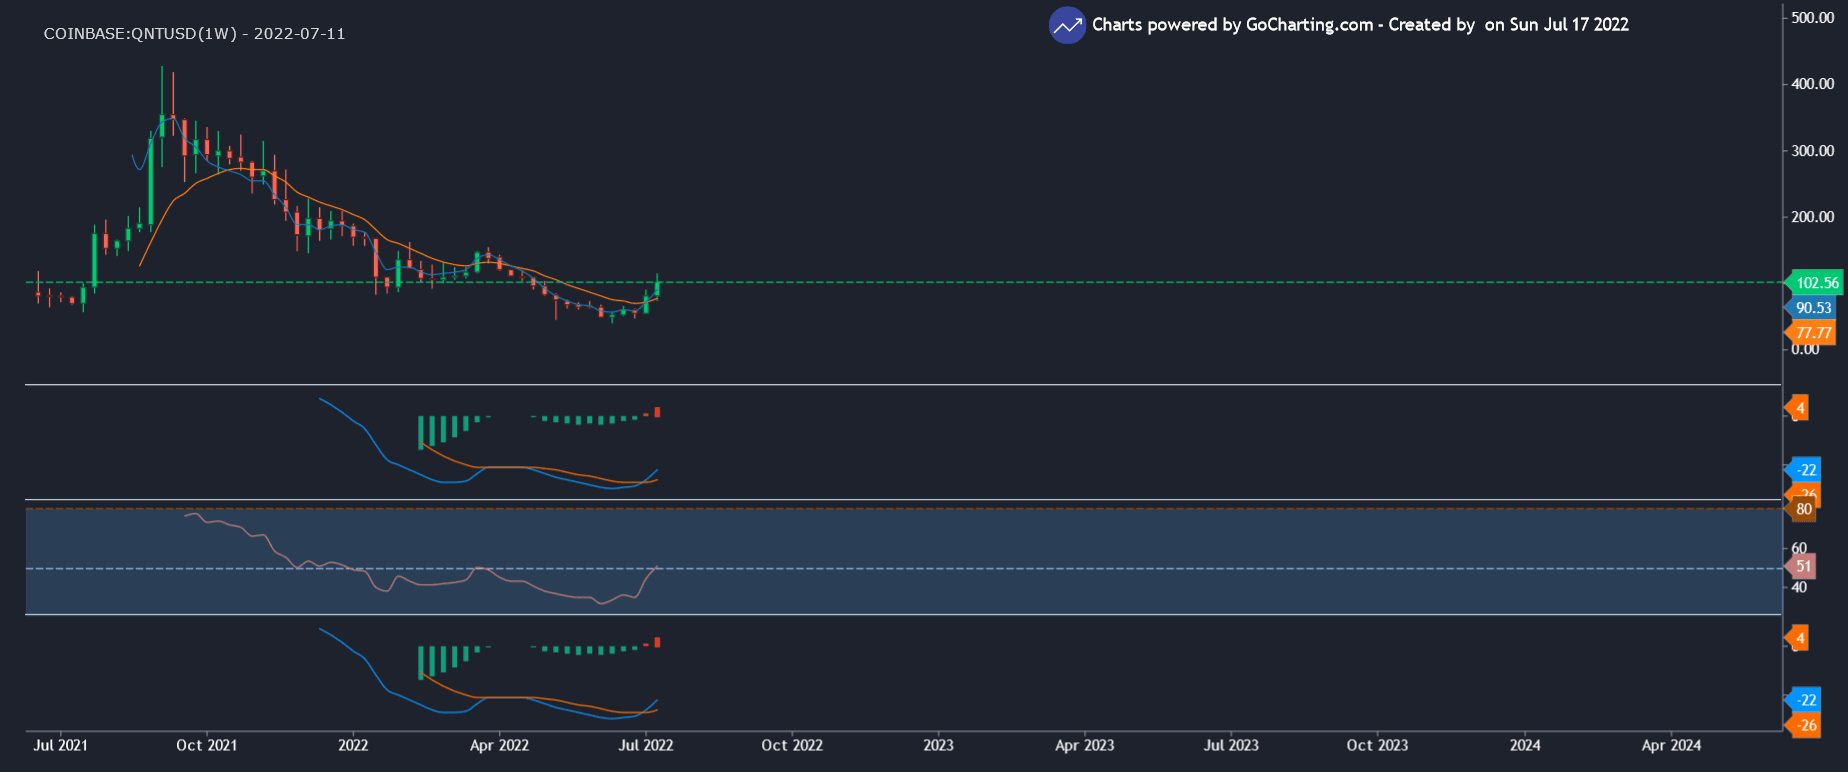
Task: Click the latest red histogram bar in upper MACD
Action: [657, 412]
